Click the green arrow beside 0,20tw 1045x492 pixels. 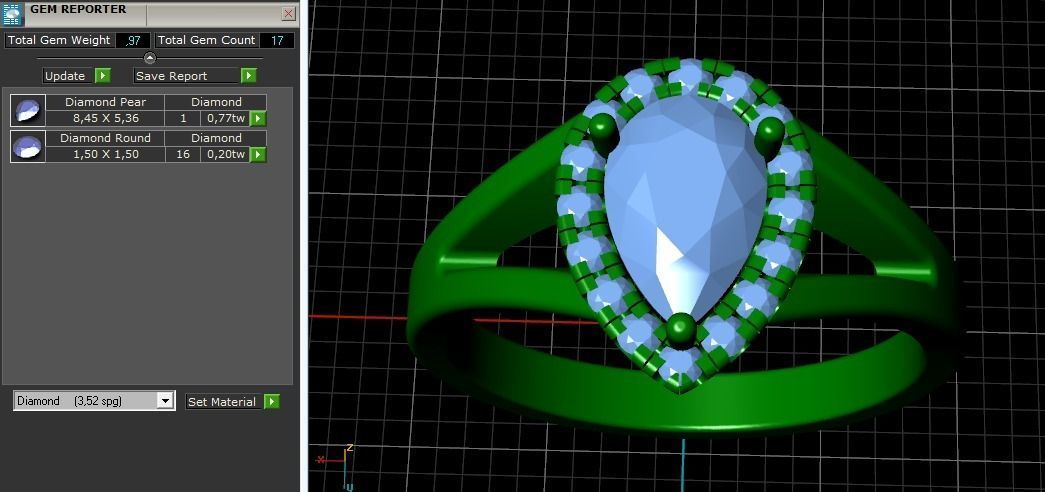258,155
